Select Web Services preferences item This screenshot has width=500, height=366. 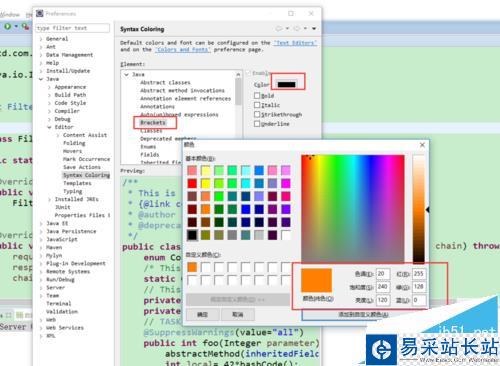pos(65,328)
